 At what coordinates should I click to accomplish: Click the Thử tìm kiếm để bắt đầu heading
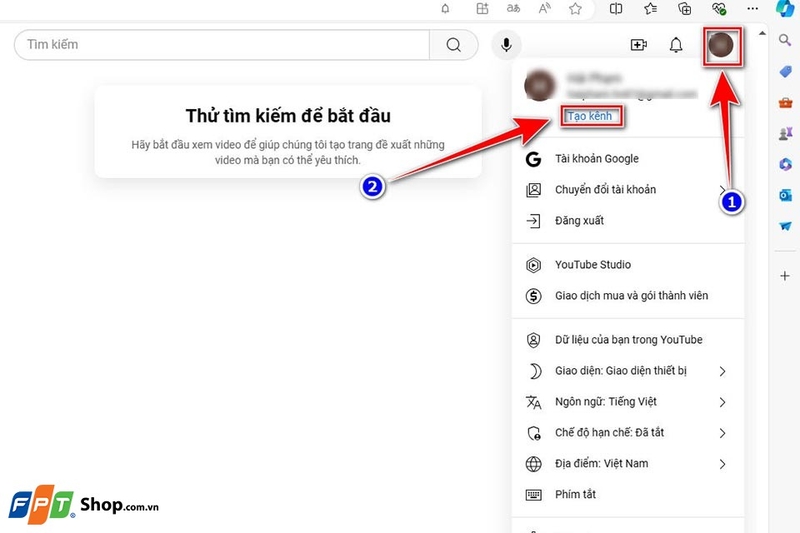(x=288, y=116)
